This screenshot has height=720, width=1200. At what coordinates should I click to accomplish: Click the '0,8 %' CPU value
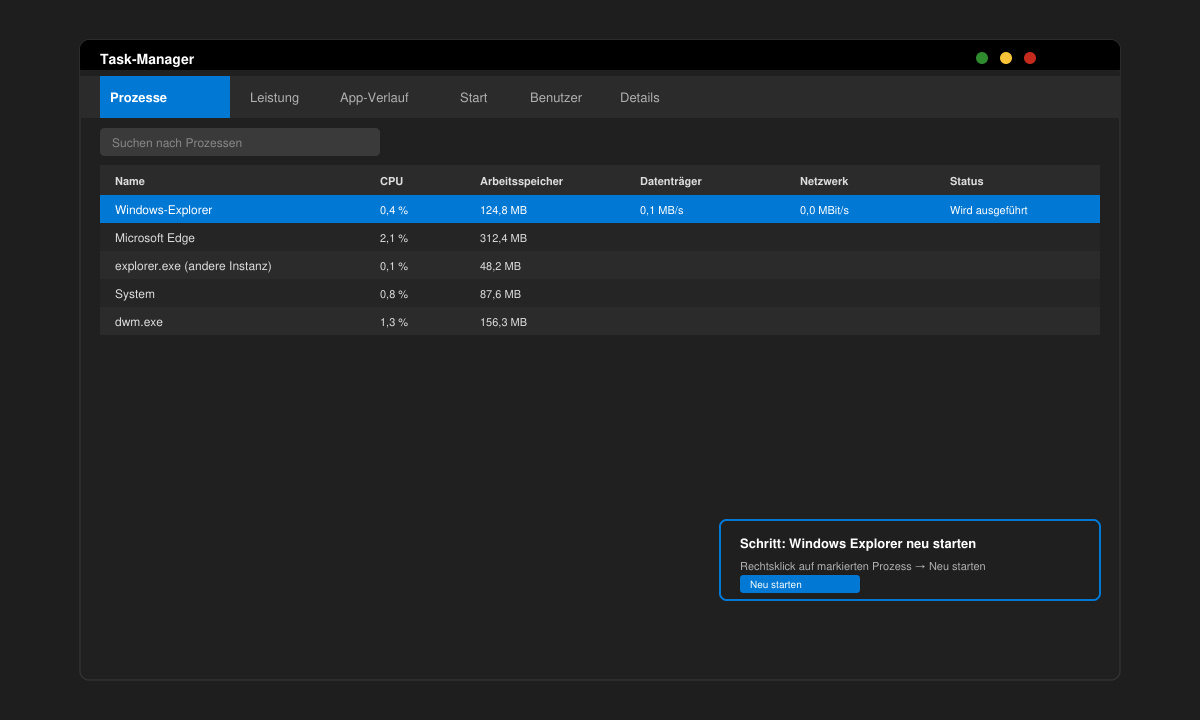[394, 294]
